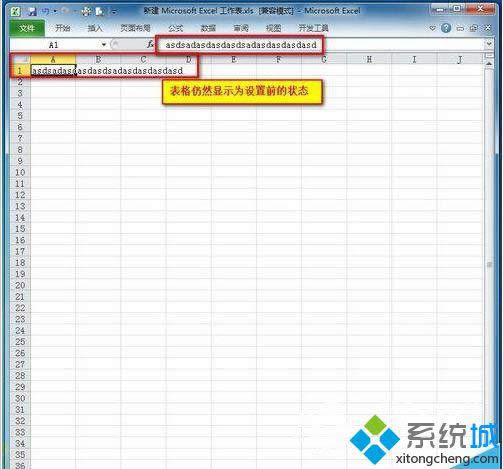The width and height of the screenshot is (503, 469).
Task: Switch to the 插入 (Insert) ribbon tab
Action: [x=95, y=28]
